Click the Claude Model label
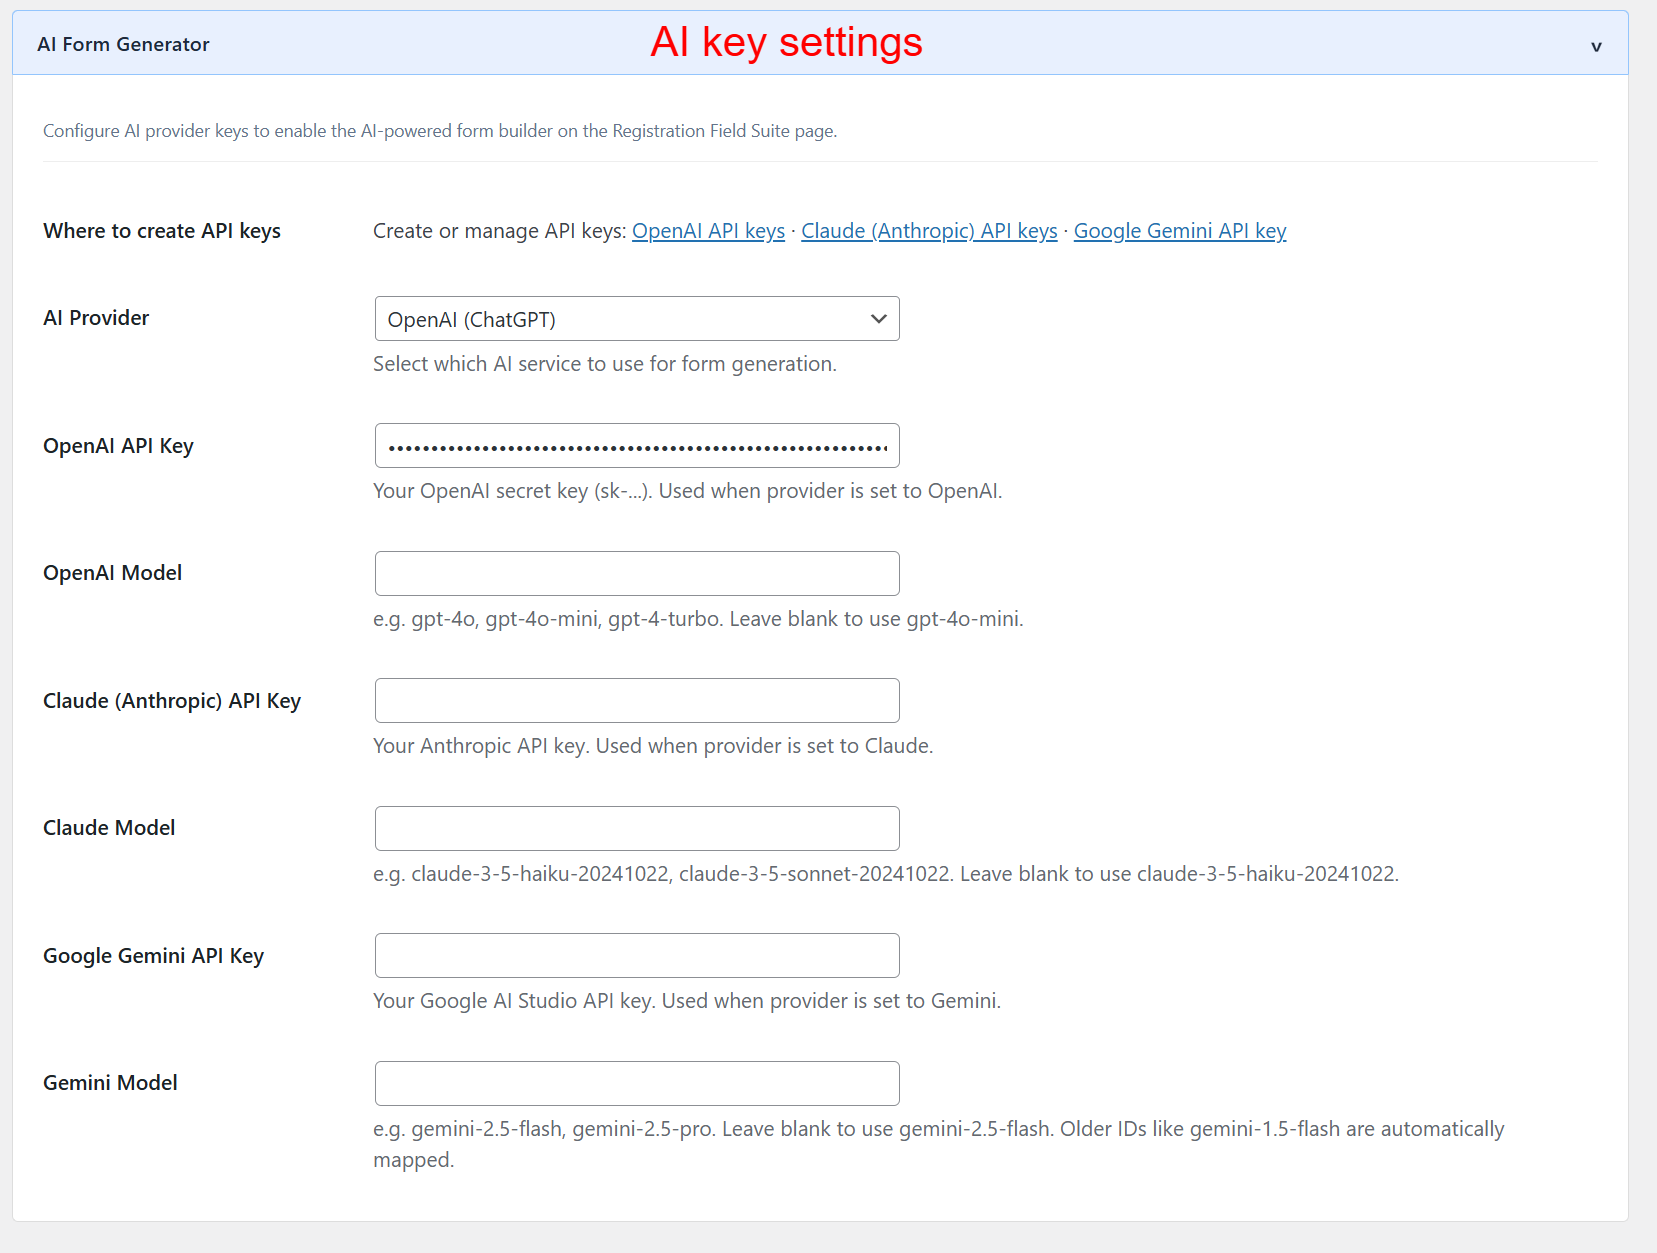Viewport: 1657px width, 1253px height. 108,827
